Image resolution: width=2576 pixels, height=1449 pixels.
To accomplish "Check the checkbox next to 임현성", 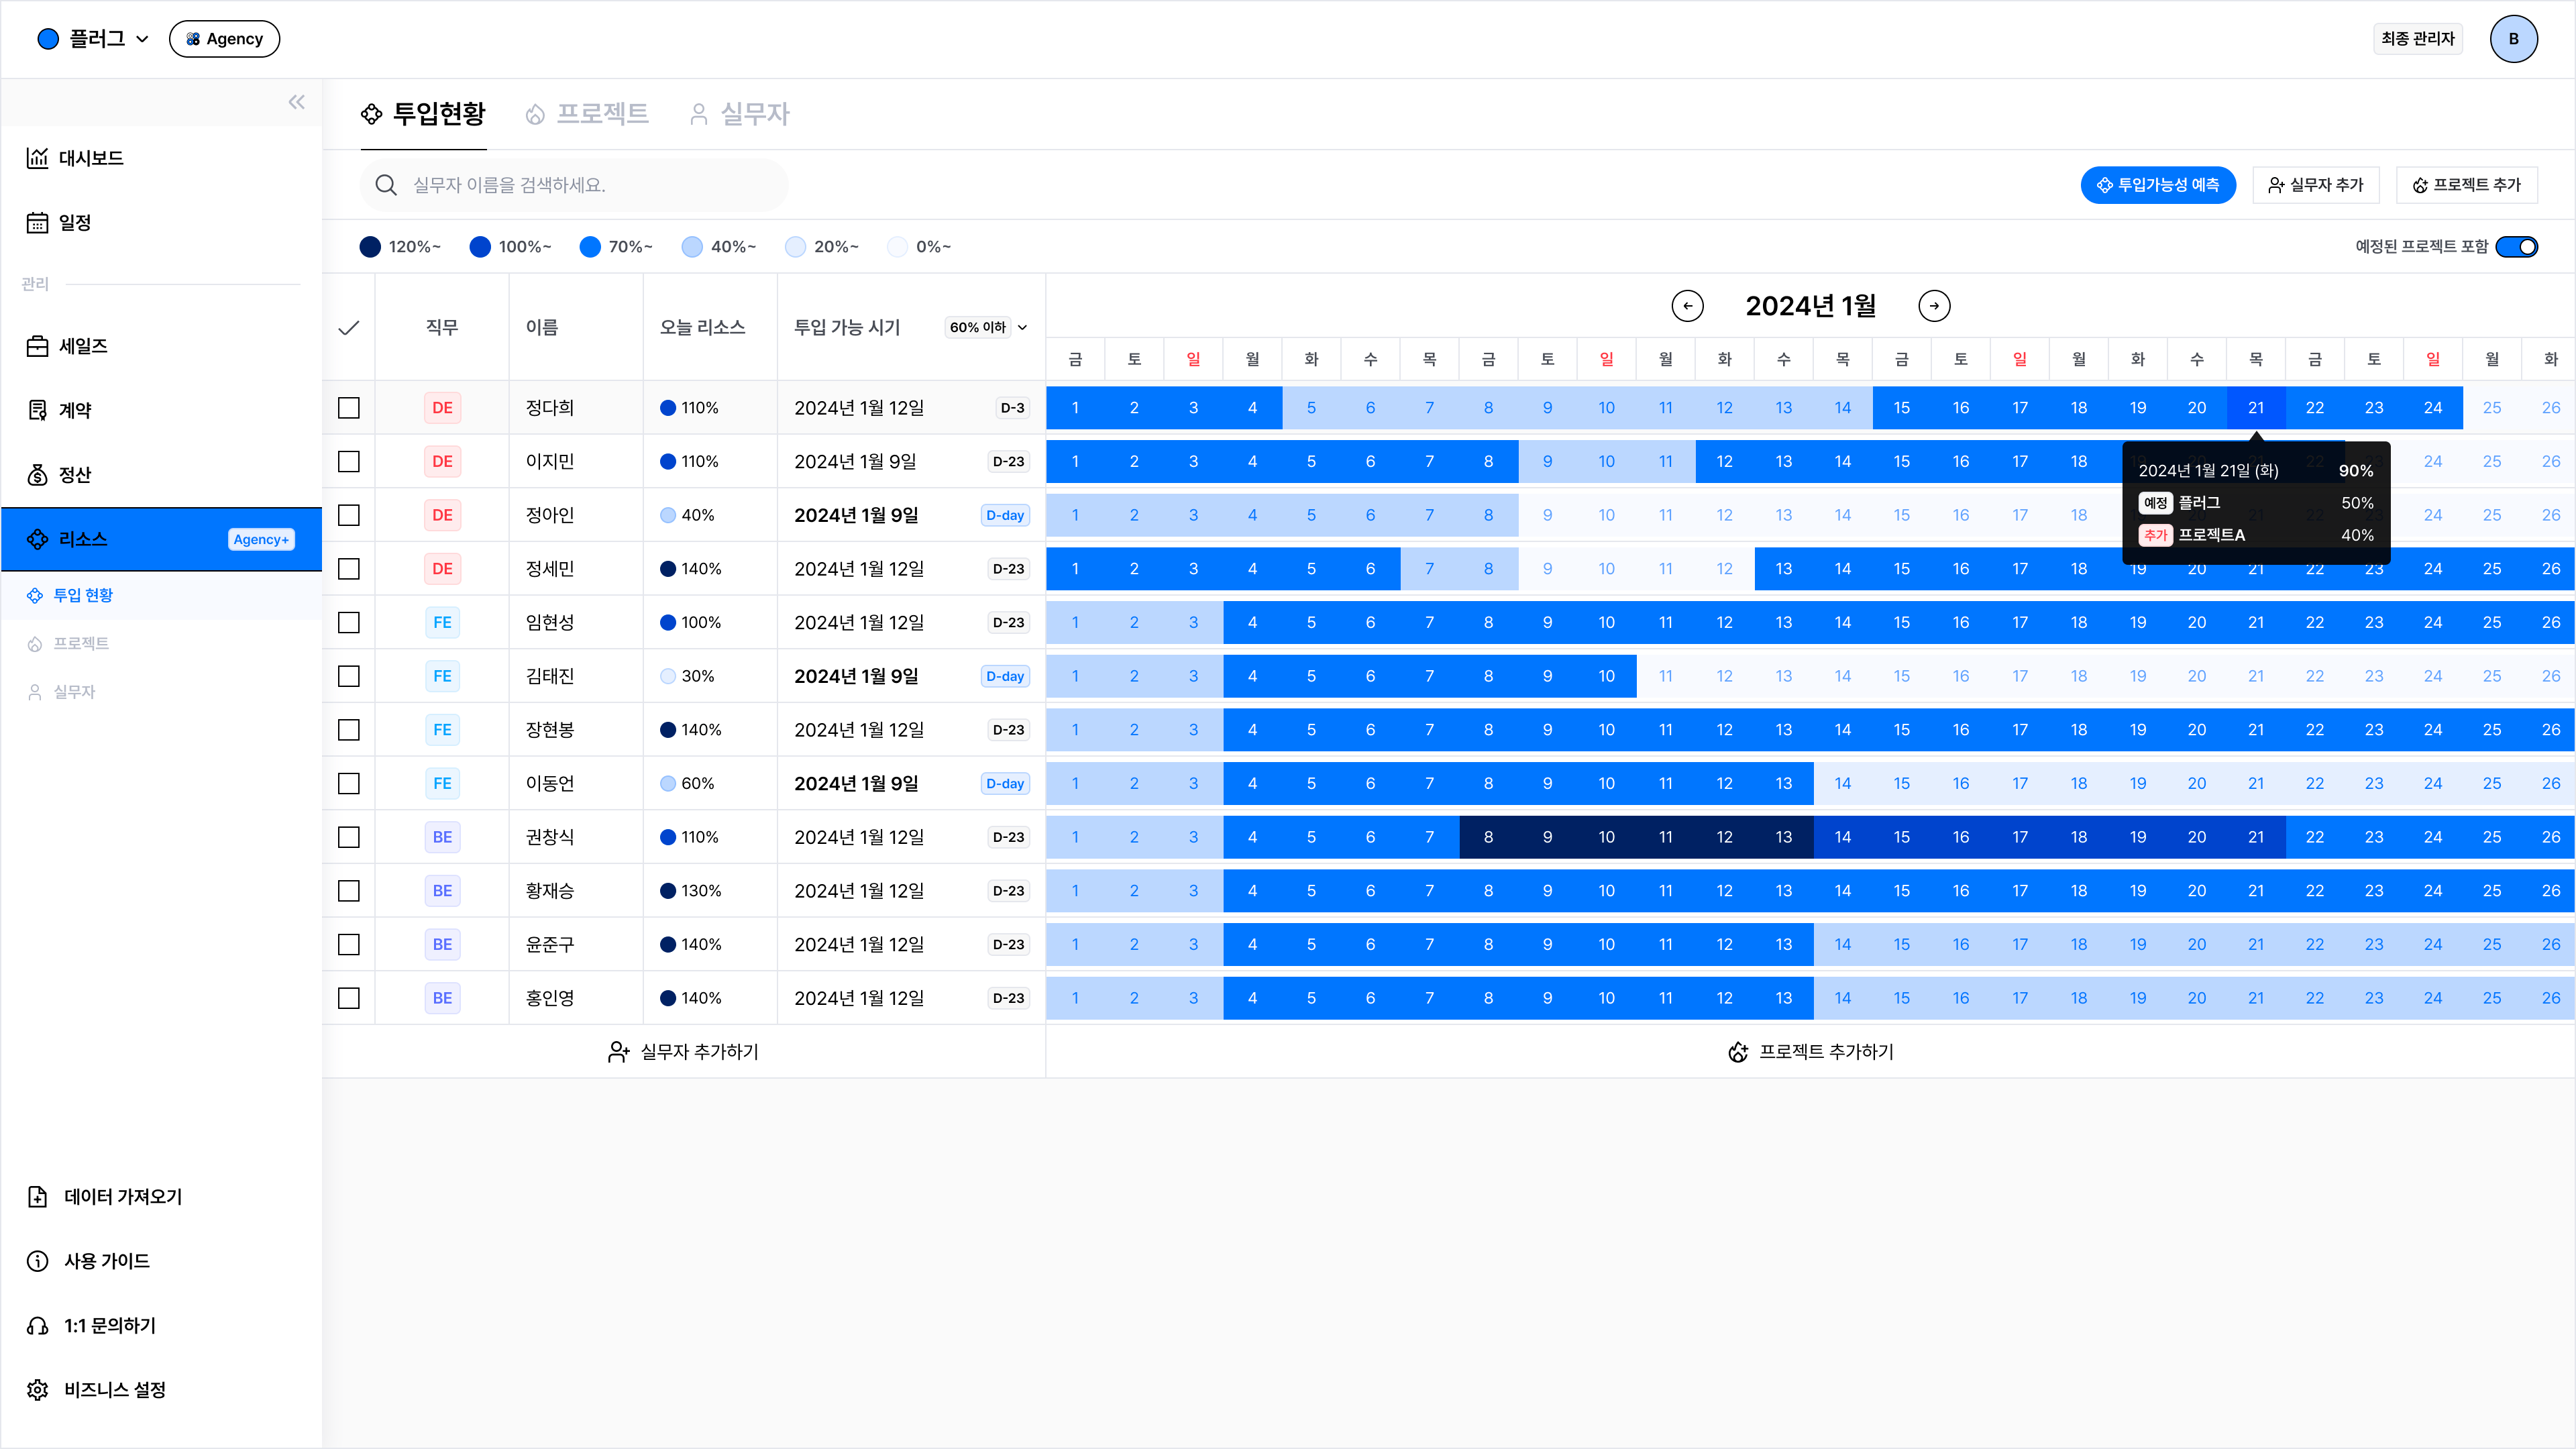I will point(349,623).
